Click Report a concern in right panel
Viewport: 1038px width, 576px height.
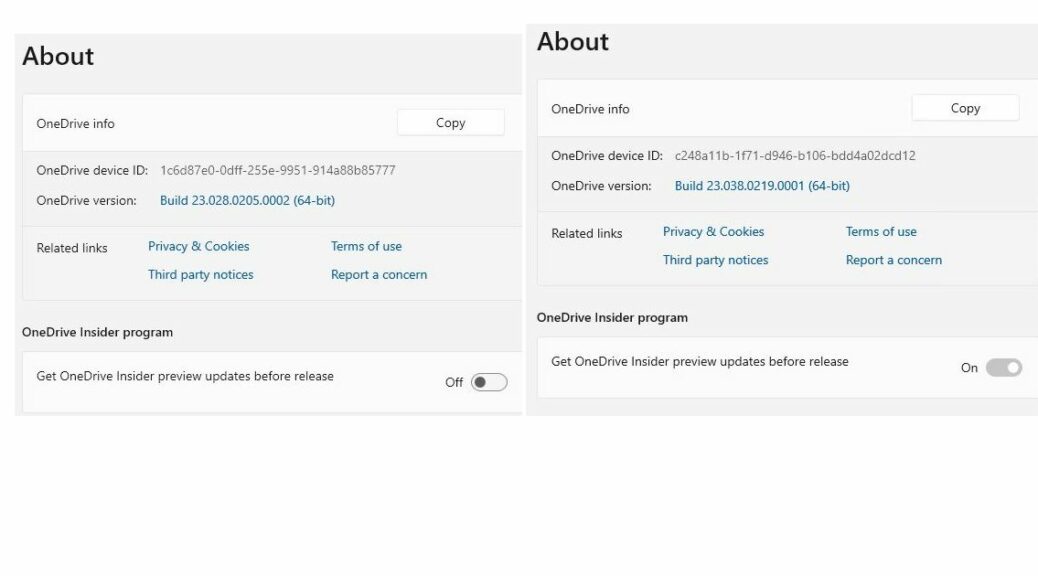click(894, 260)
